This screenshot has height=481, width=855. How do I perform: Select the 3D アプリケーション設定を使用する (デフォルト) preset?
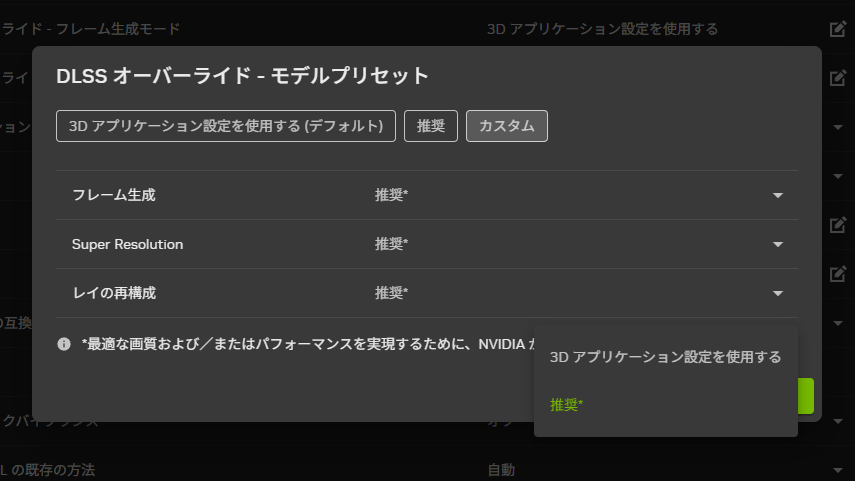(226, 126)
